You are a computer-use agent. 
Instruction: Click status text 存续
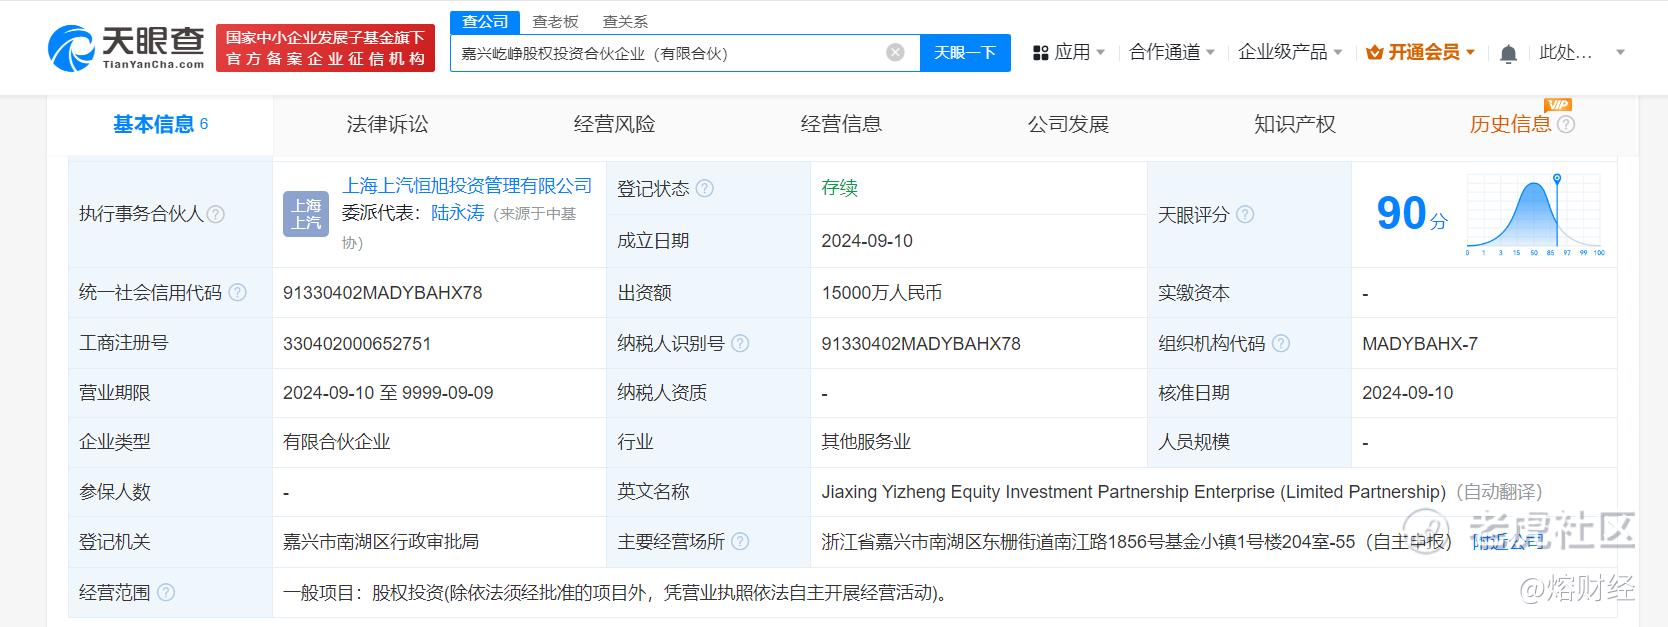click(x=840, y=188)
